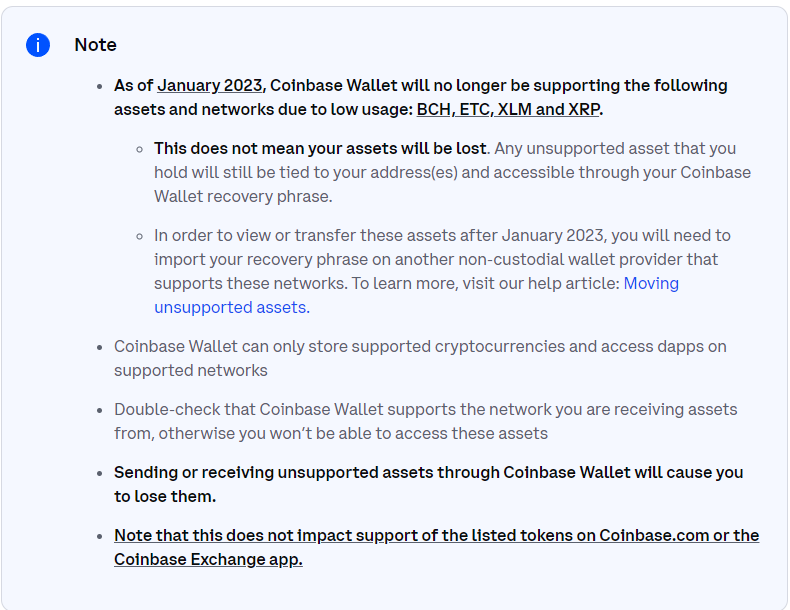Image resolution: width=790 pixels, height=610 pixels.
Task: Click 'unsupported assets.' blue link text
Action: 232,308
